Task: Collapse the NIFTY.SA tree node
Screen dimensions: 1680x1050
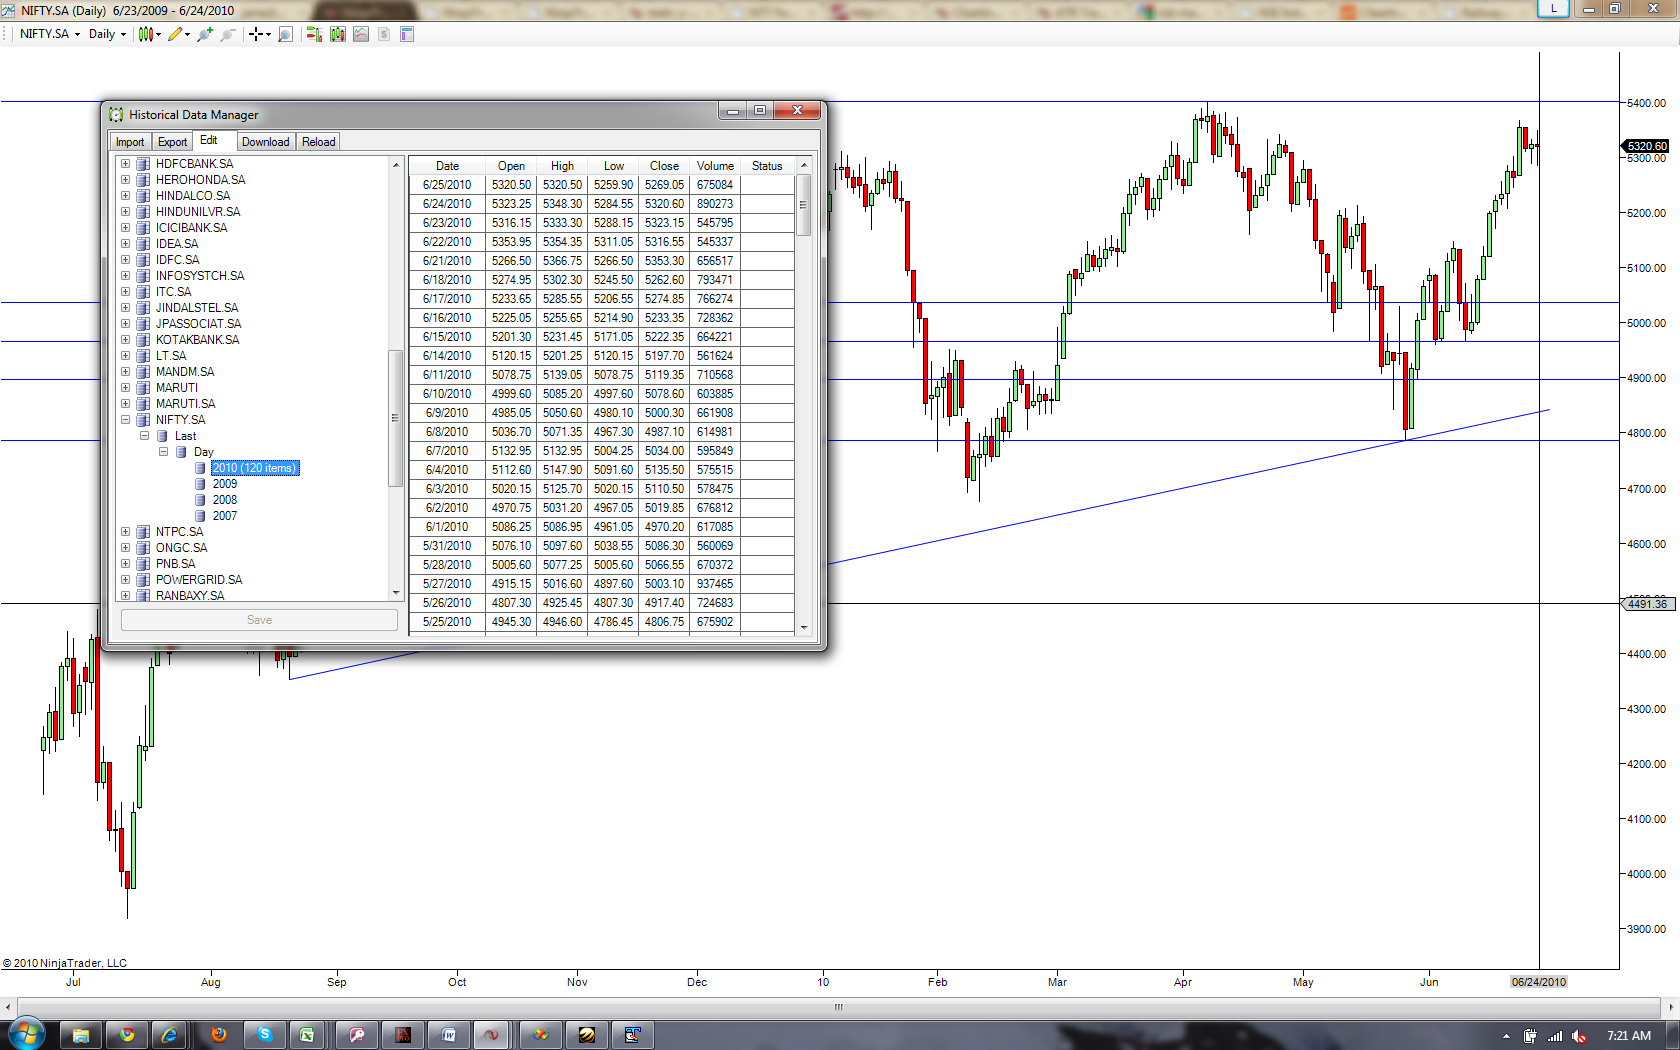Action: click(125, 420)
